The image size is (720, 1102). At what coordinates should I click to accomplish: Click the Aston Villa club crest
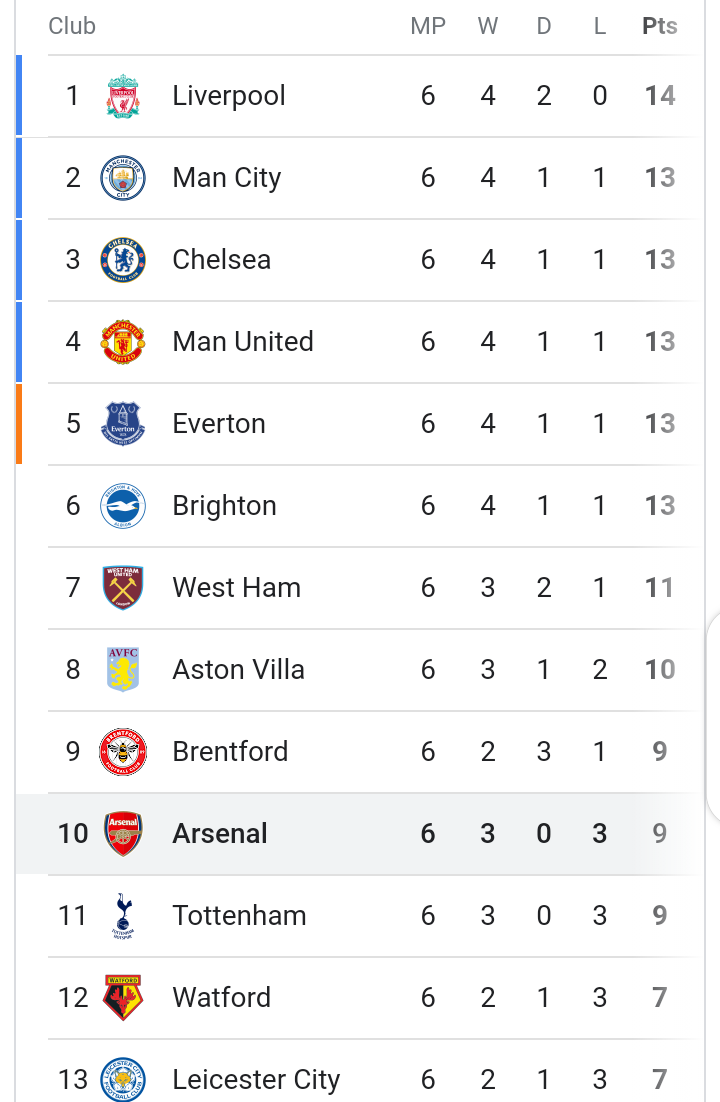123,670
